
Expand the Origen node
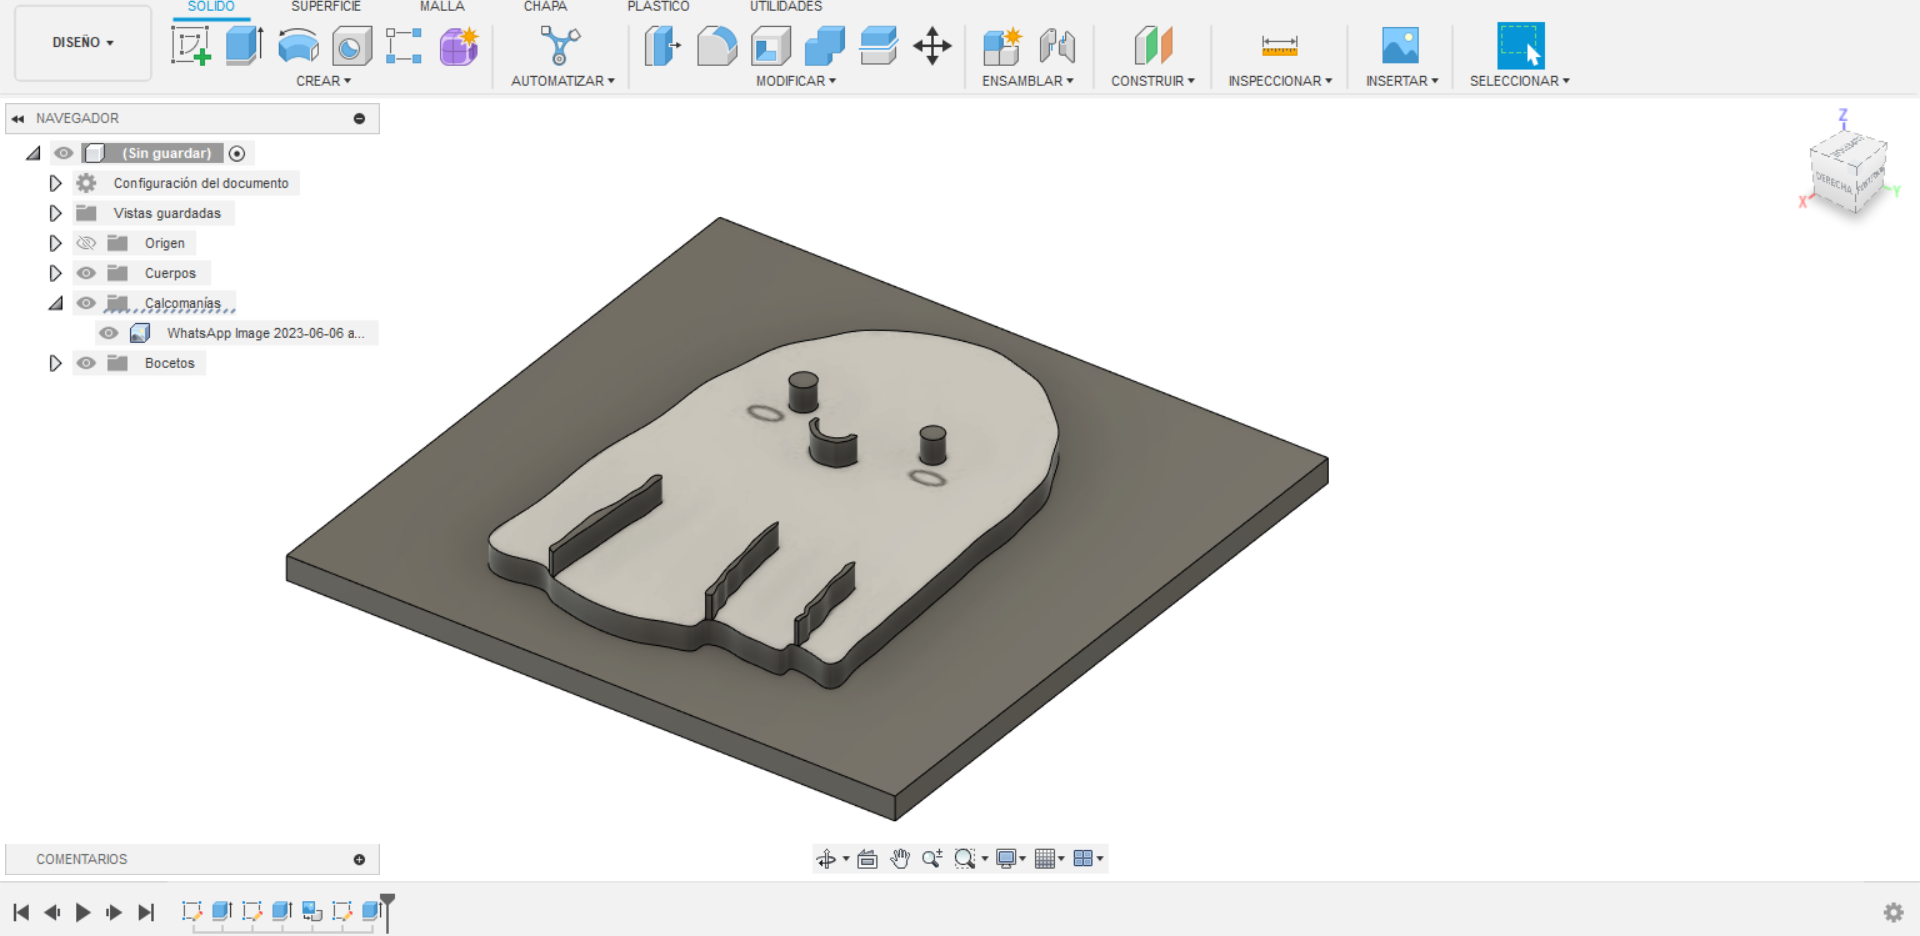tap(56, 243)
